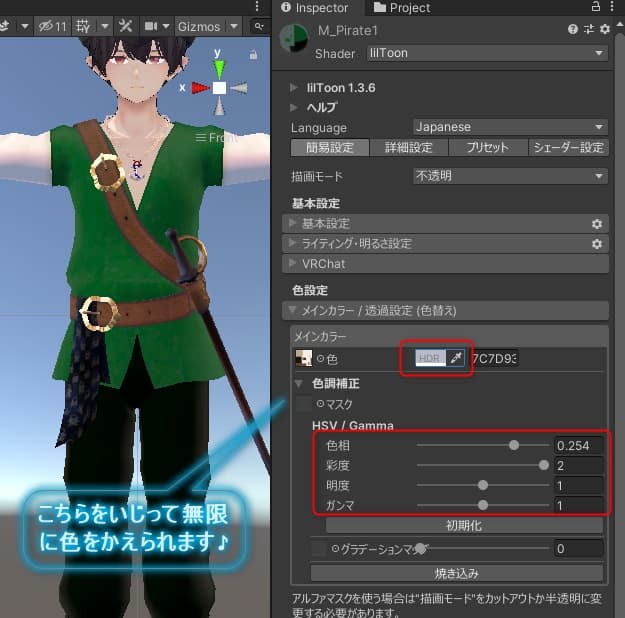Expand the VRChat foldout
Viewport: 625px width, 618px height.
pyautogui.click(x=445, y=264)
